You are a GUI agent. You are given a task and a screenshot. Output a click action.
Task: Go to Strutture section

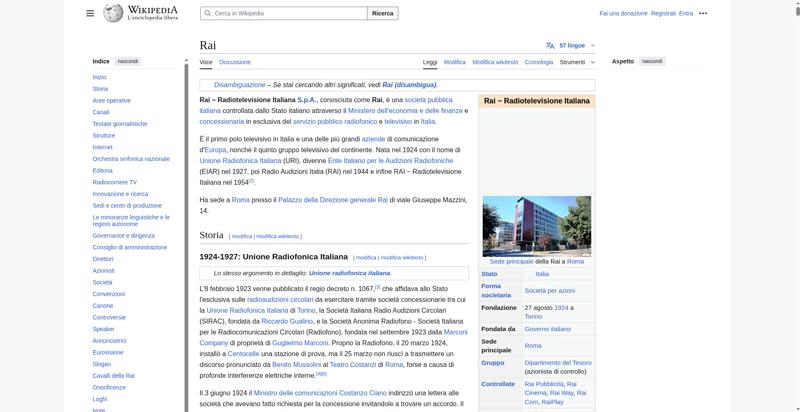coord(104,136)
